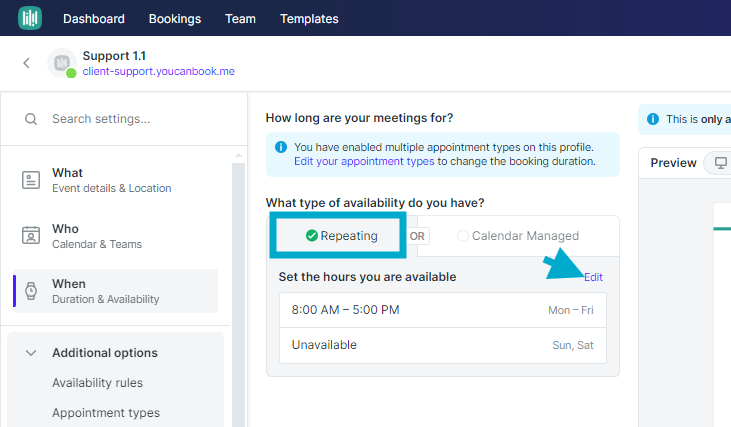Click the search magnifier icon
The width and height of the screenshot is (731, 427).
(32, 119)
